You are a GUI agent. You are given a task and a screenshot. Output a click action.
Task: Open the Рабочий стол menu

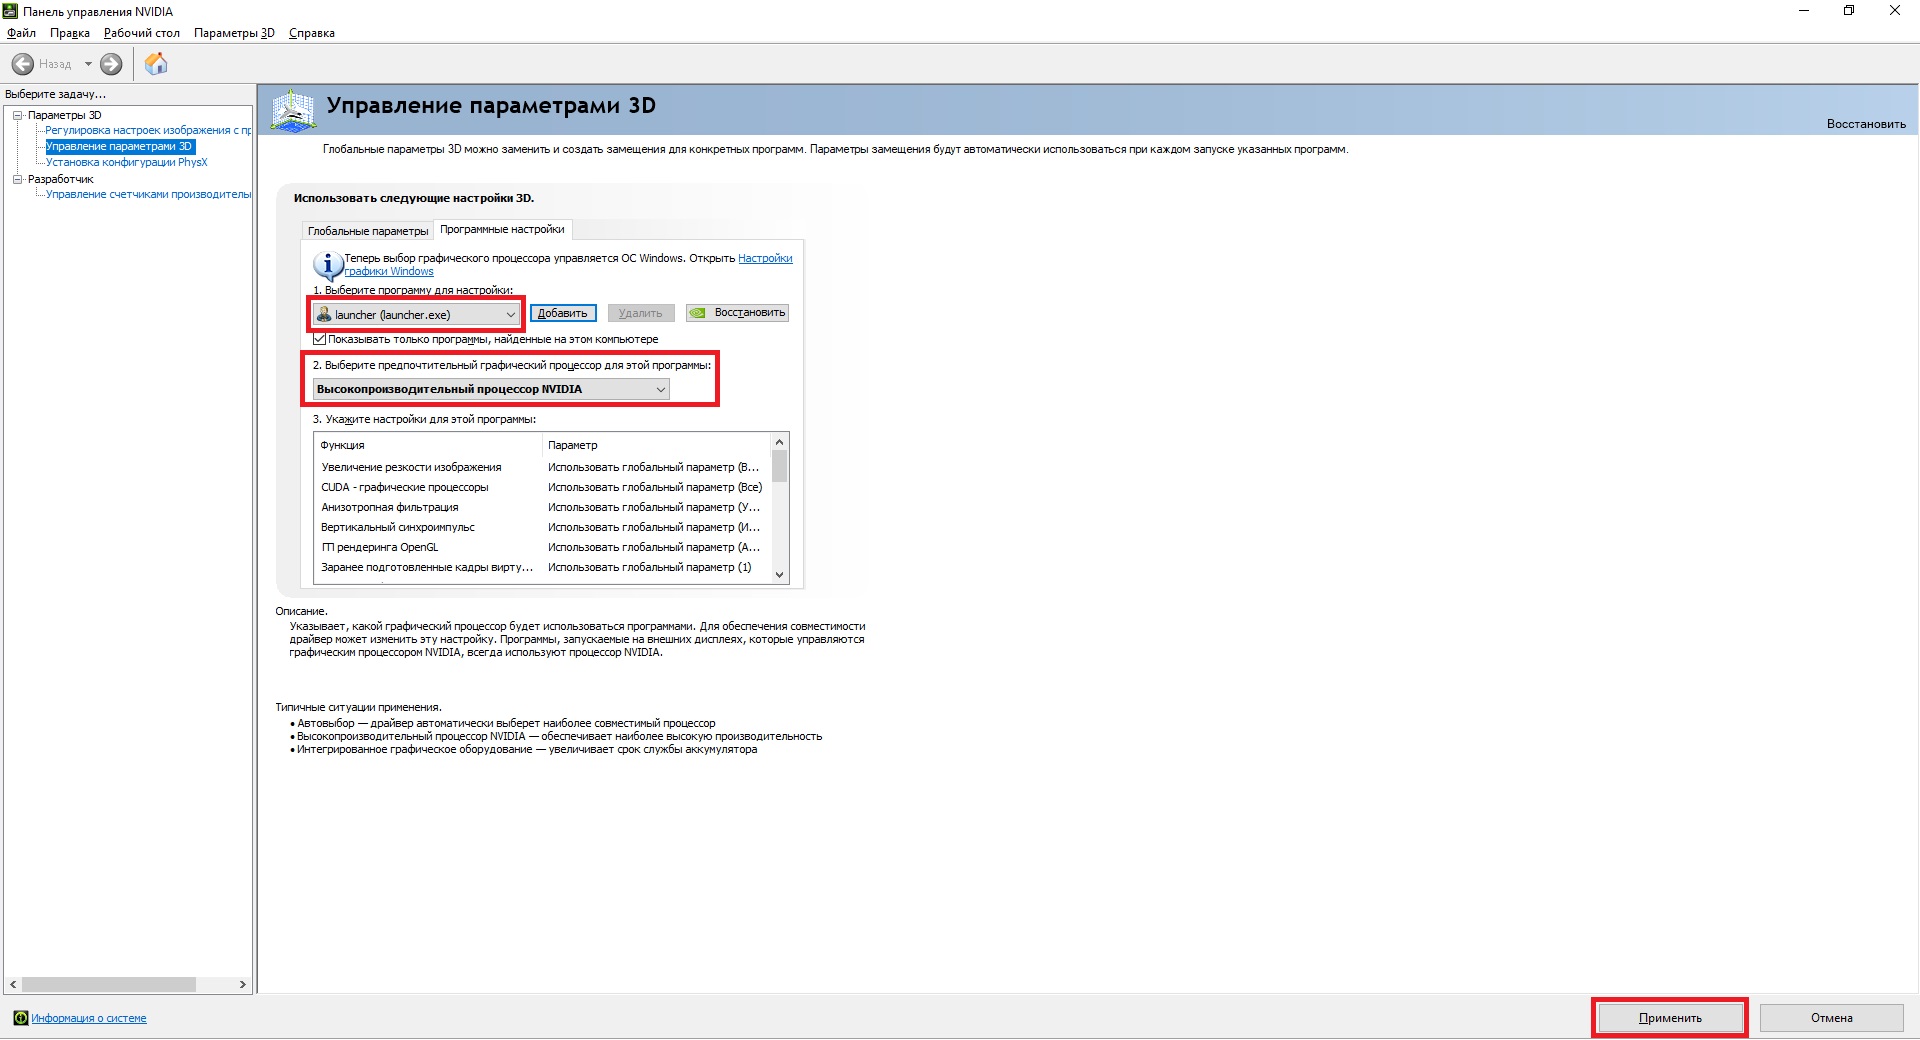point(142,33)
